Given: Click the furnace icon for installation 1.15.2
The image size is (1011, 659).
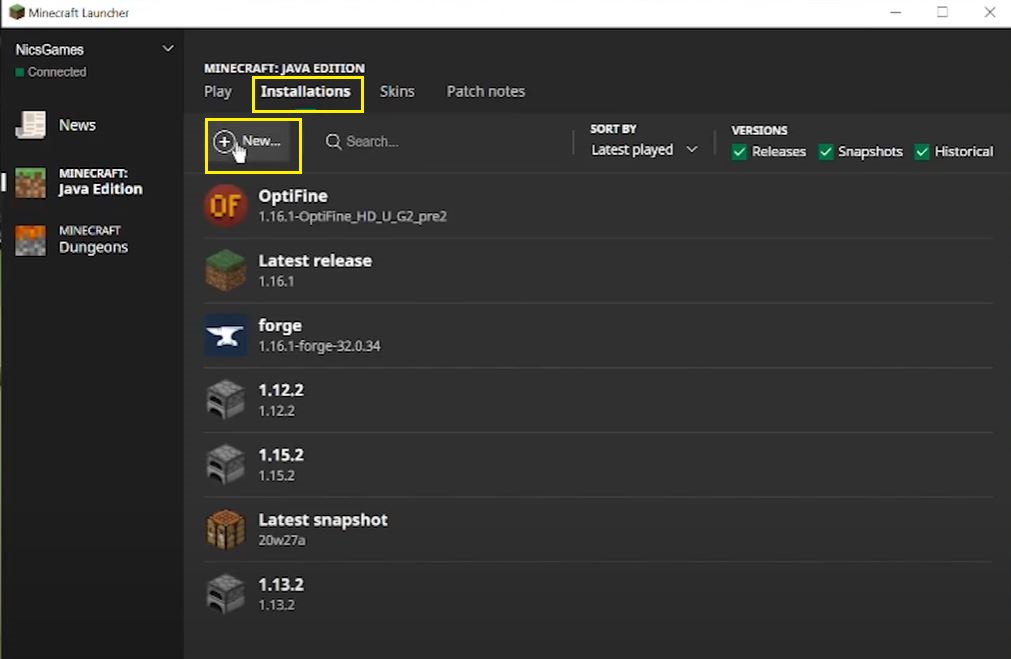Looking at the screenshot, I should point(225,464).
